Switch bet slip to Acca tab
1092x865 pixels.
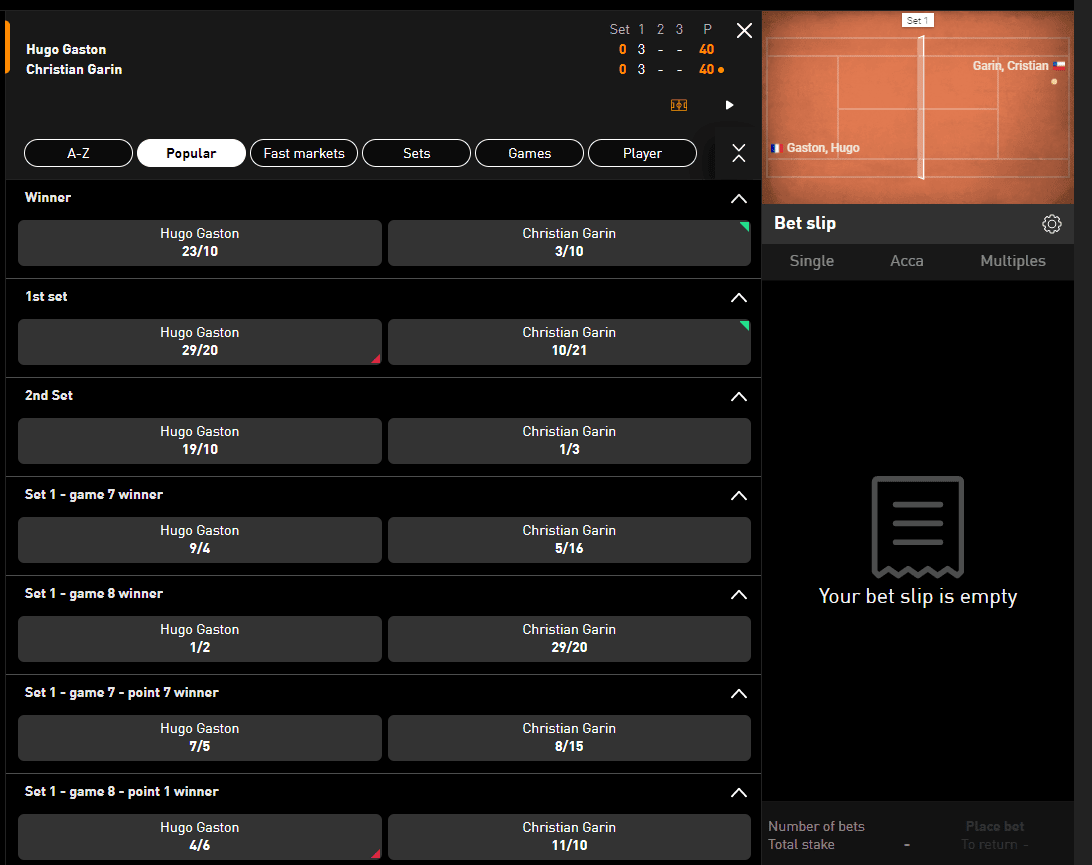click(907, 261)
